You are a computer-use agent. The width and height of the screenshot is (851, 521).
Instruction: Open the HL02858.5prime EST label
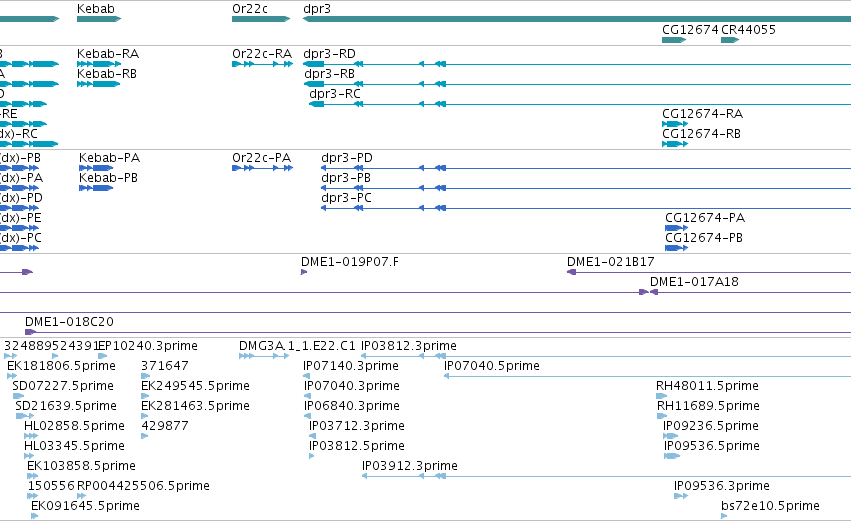(74, 427)
